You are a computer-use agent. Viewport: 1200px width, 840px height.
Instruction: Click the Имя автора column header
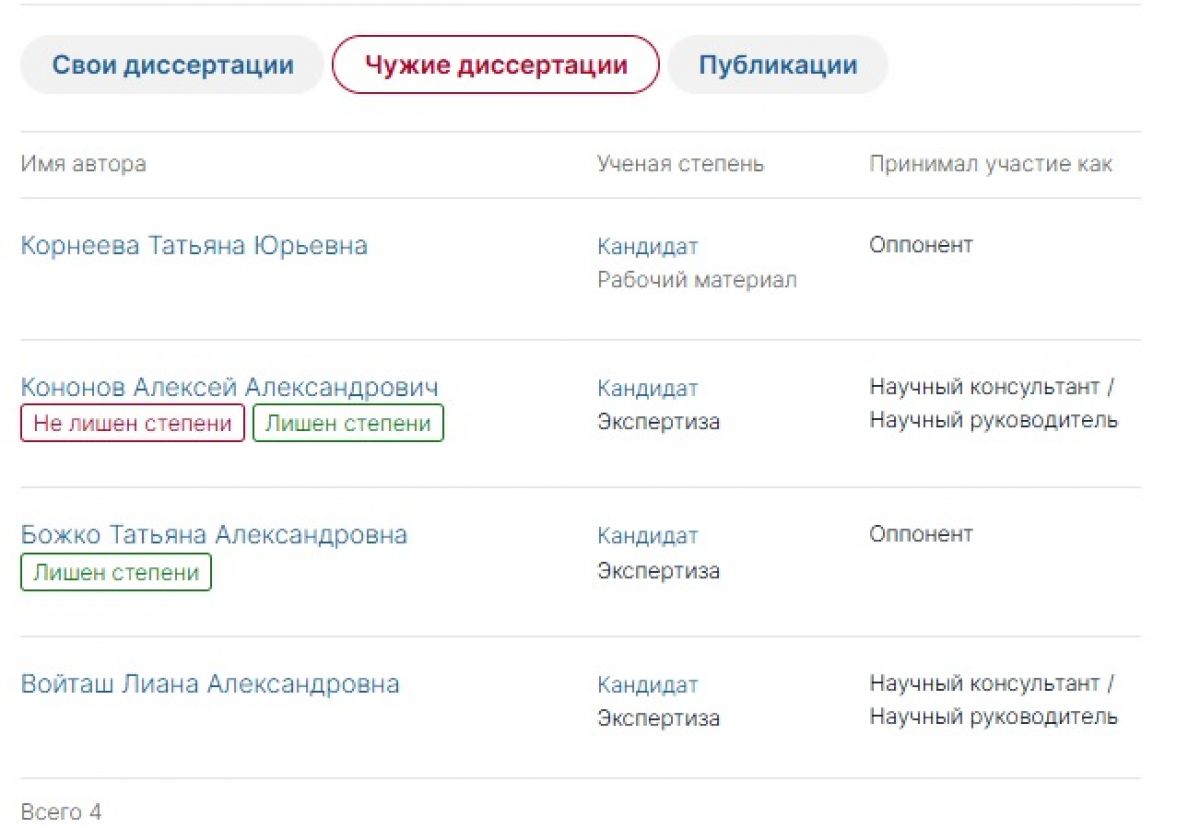point(83,164)
